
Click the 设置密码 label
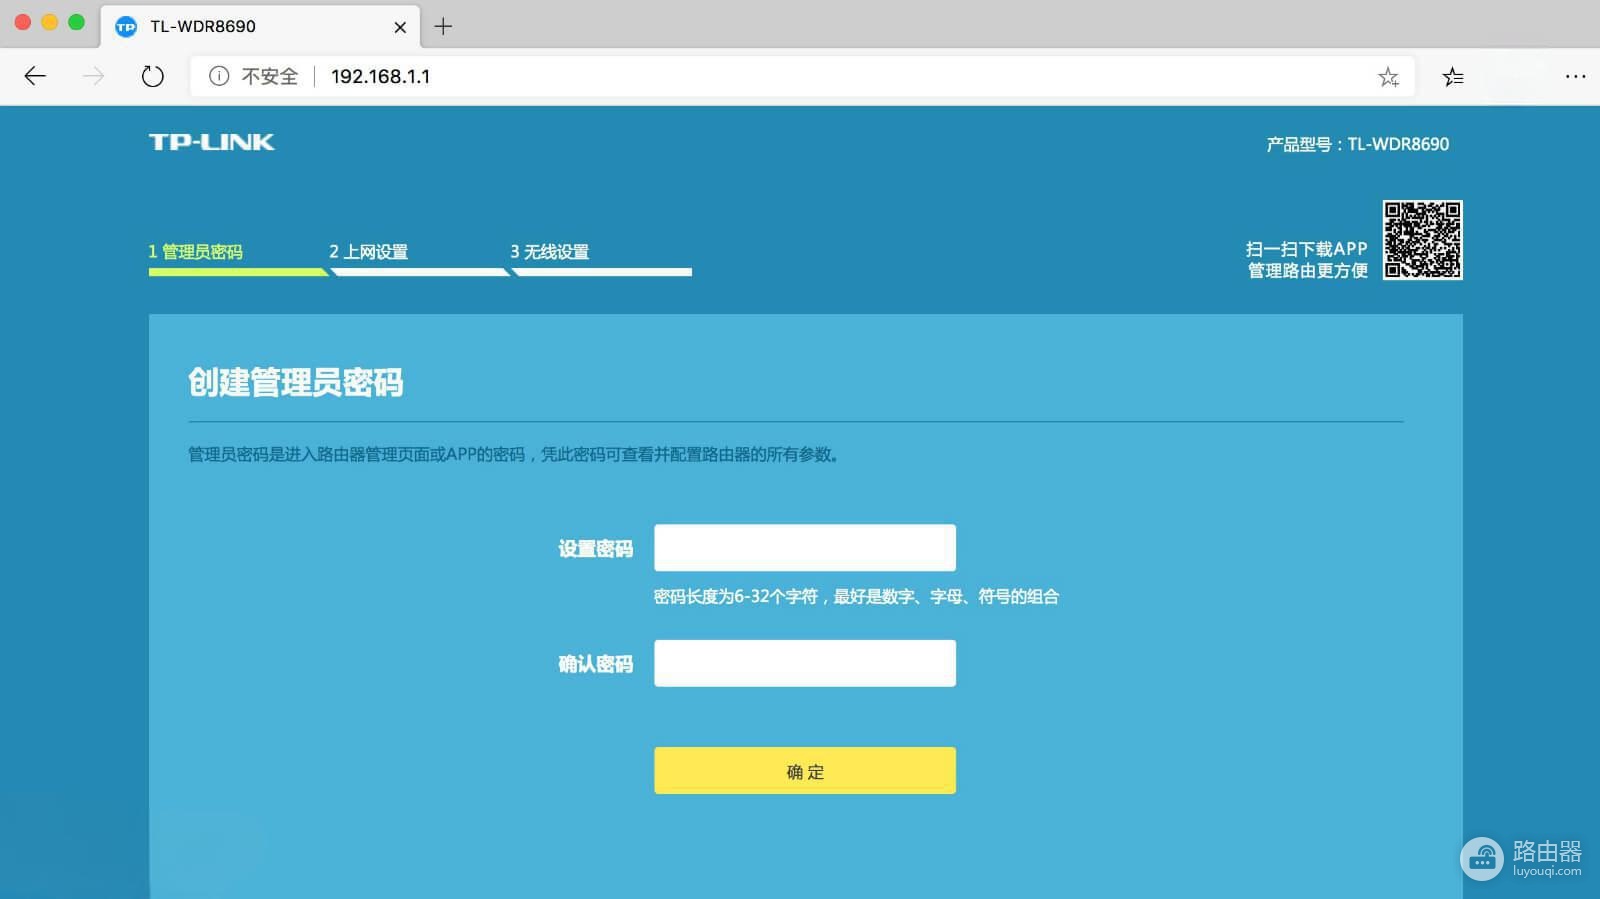[595, 549]
